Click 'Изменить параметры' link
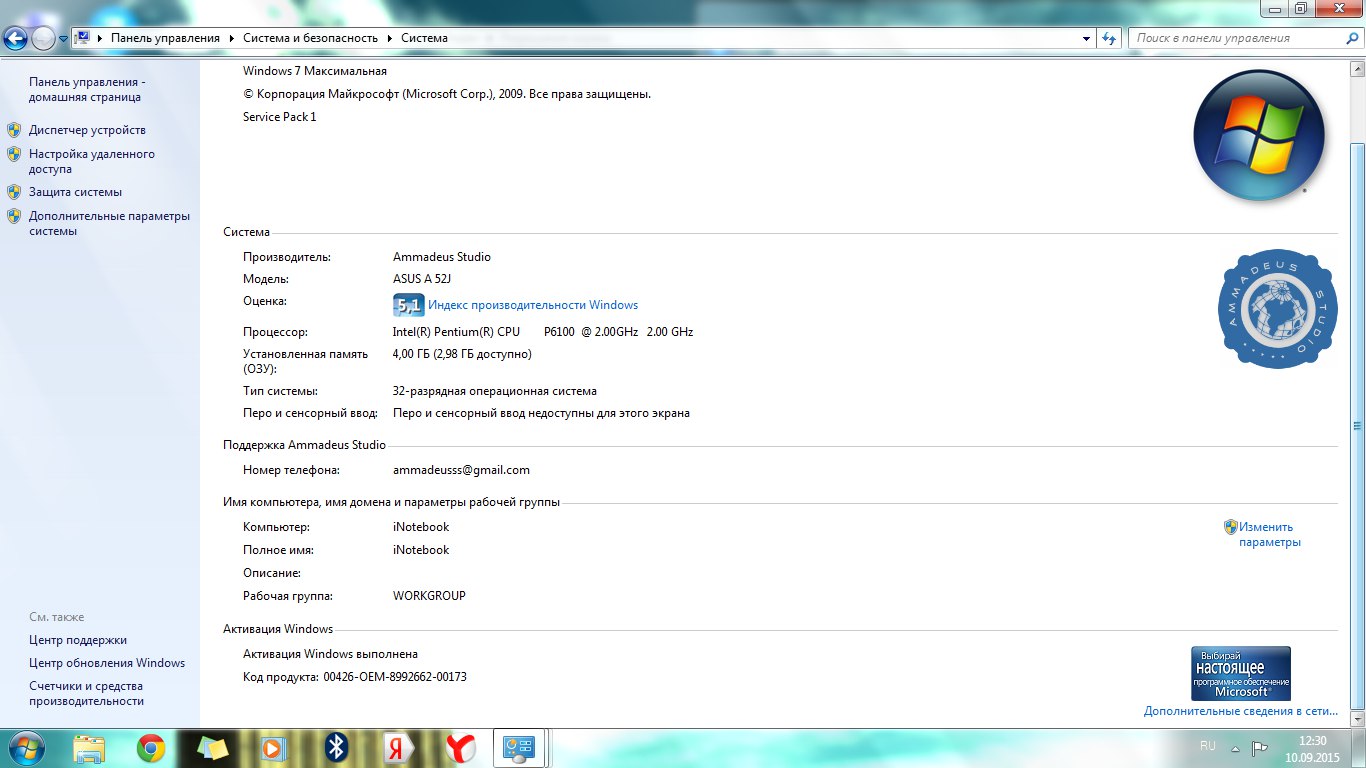The height and width of the screenshot is (768, 1366). click(1269, 534)
